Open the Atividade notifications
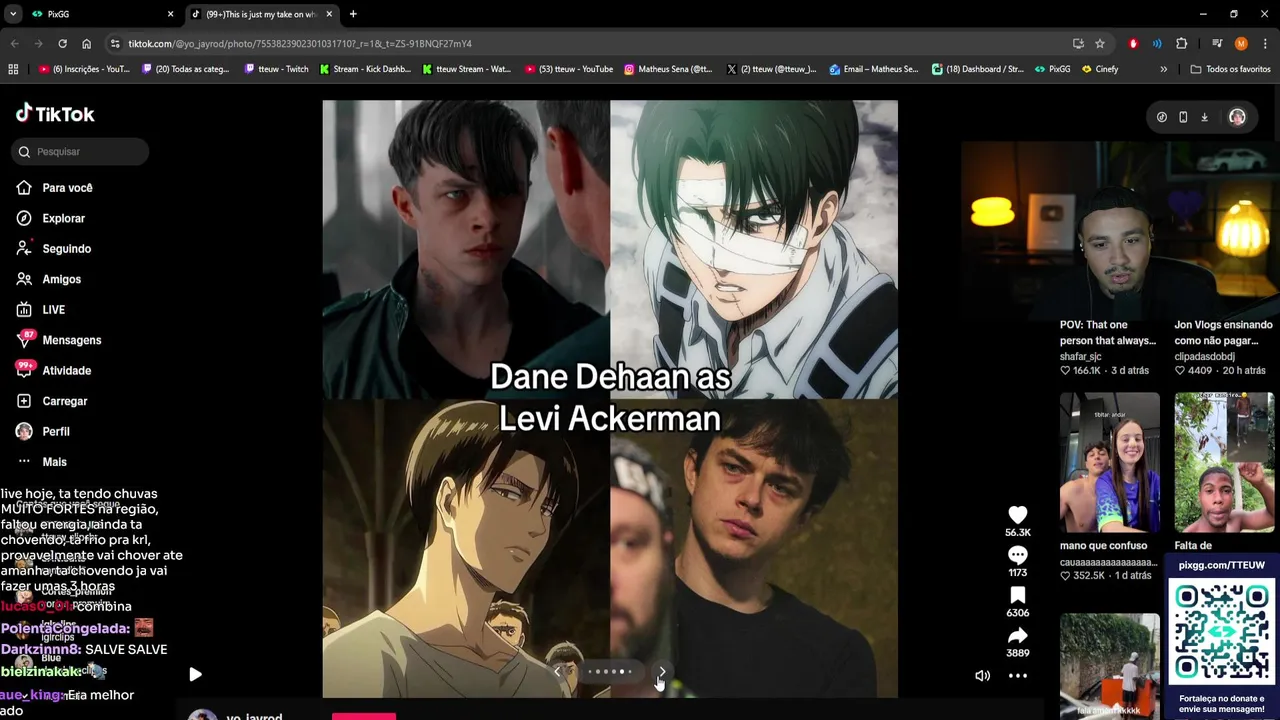This screenshot has height=720, width=1280. tap(66, 371)
